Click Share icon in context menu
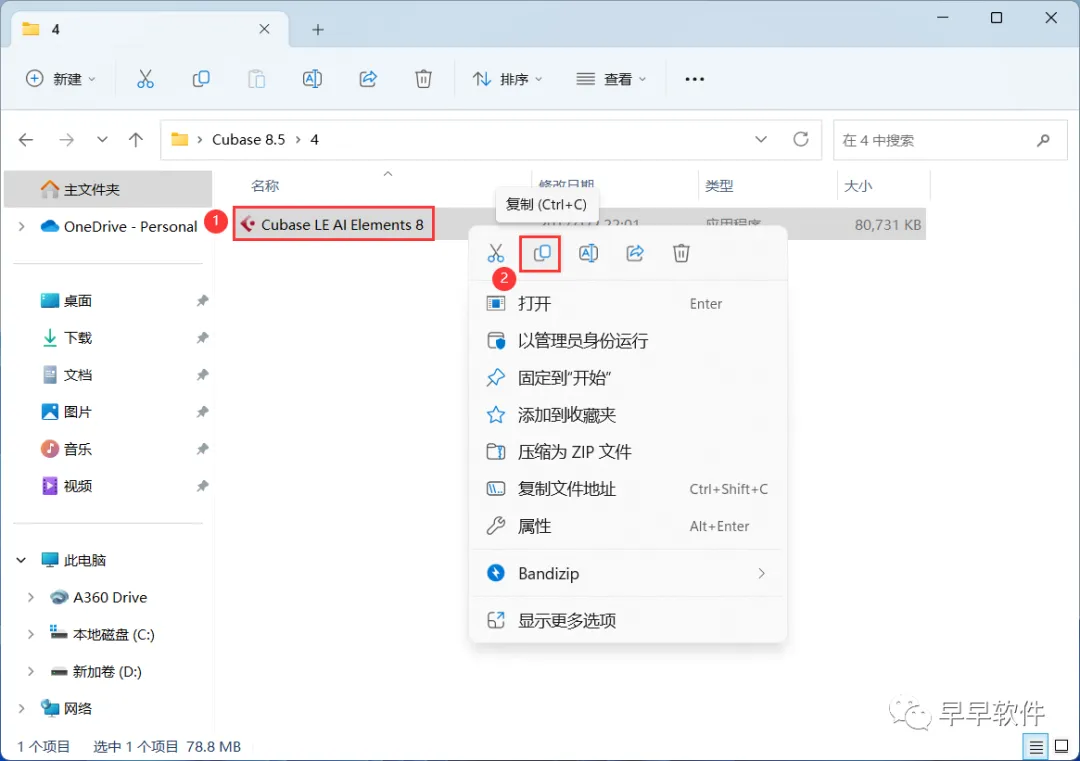This screenshot has height=761, width=1080. coord(634,253)
